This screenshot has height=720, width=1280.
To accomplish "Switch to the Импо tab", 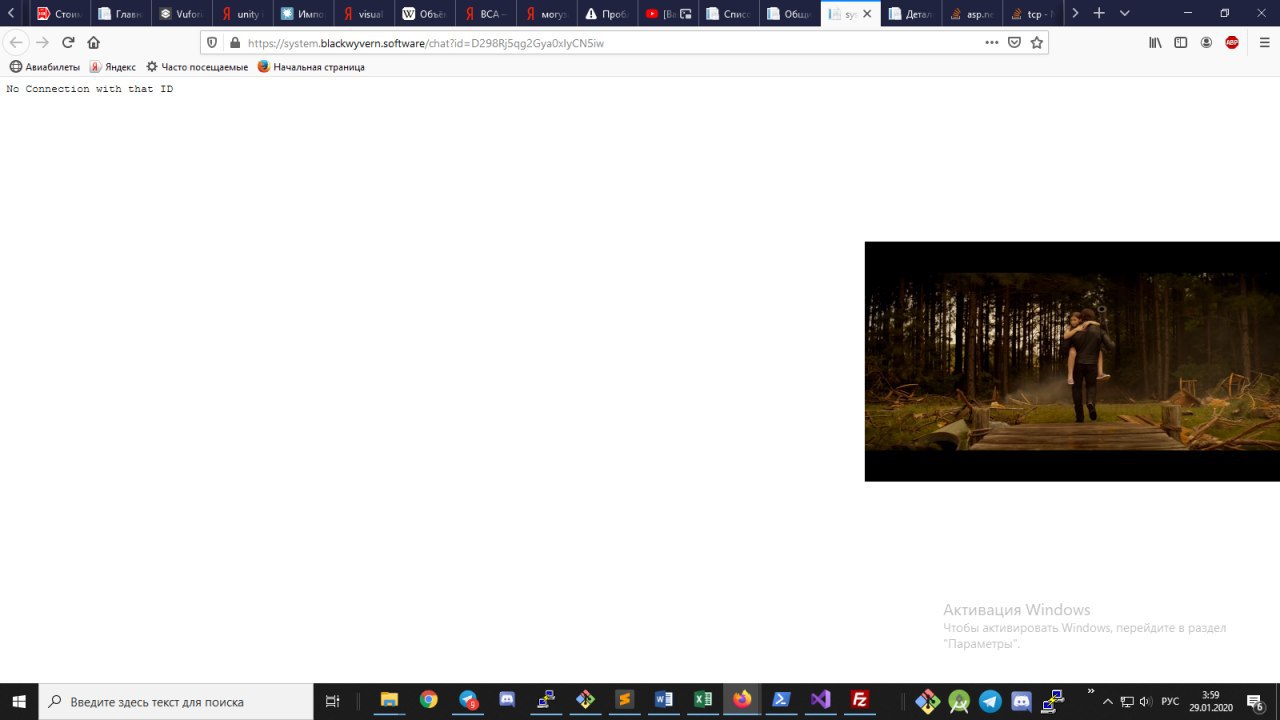I will click(303, 14).
